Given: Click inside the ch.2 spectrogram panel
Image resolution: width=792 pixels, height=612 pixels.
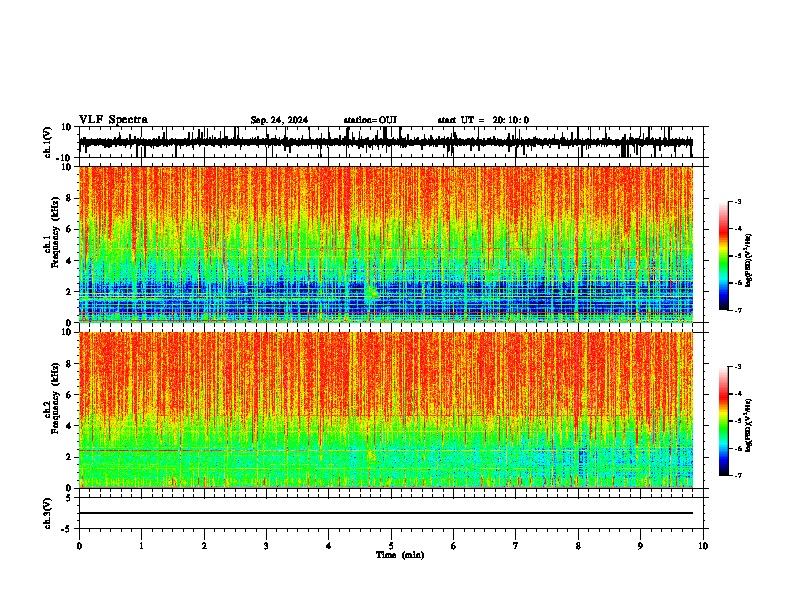Looking at the screenshot, I should [x=386, y=410].
